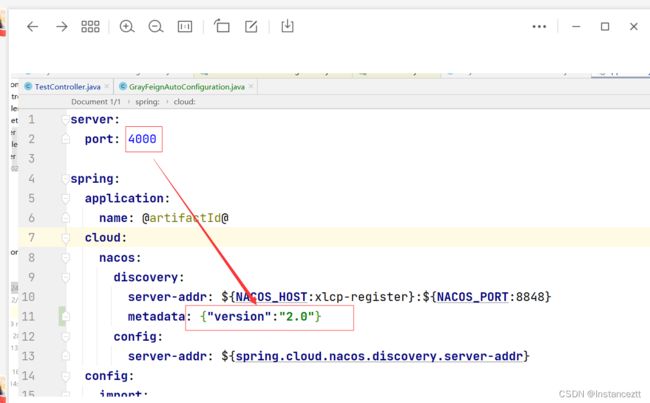
Task: Collapse the config block at line 14
Action: click(x=65, y=376)
